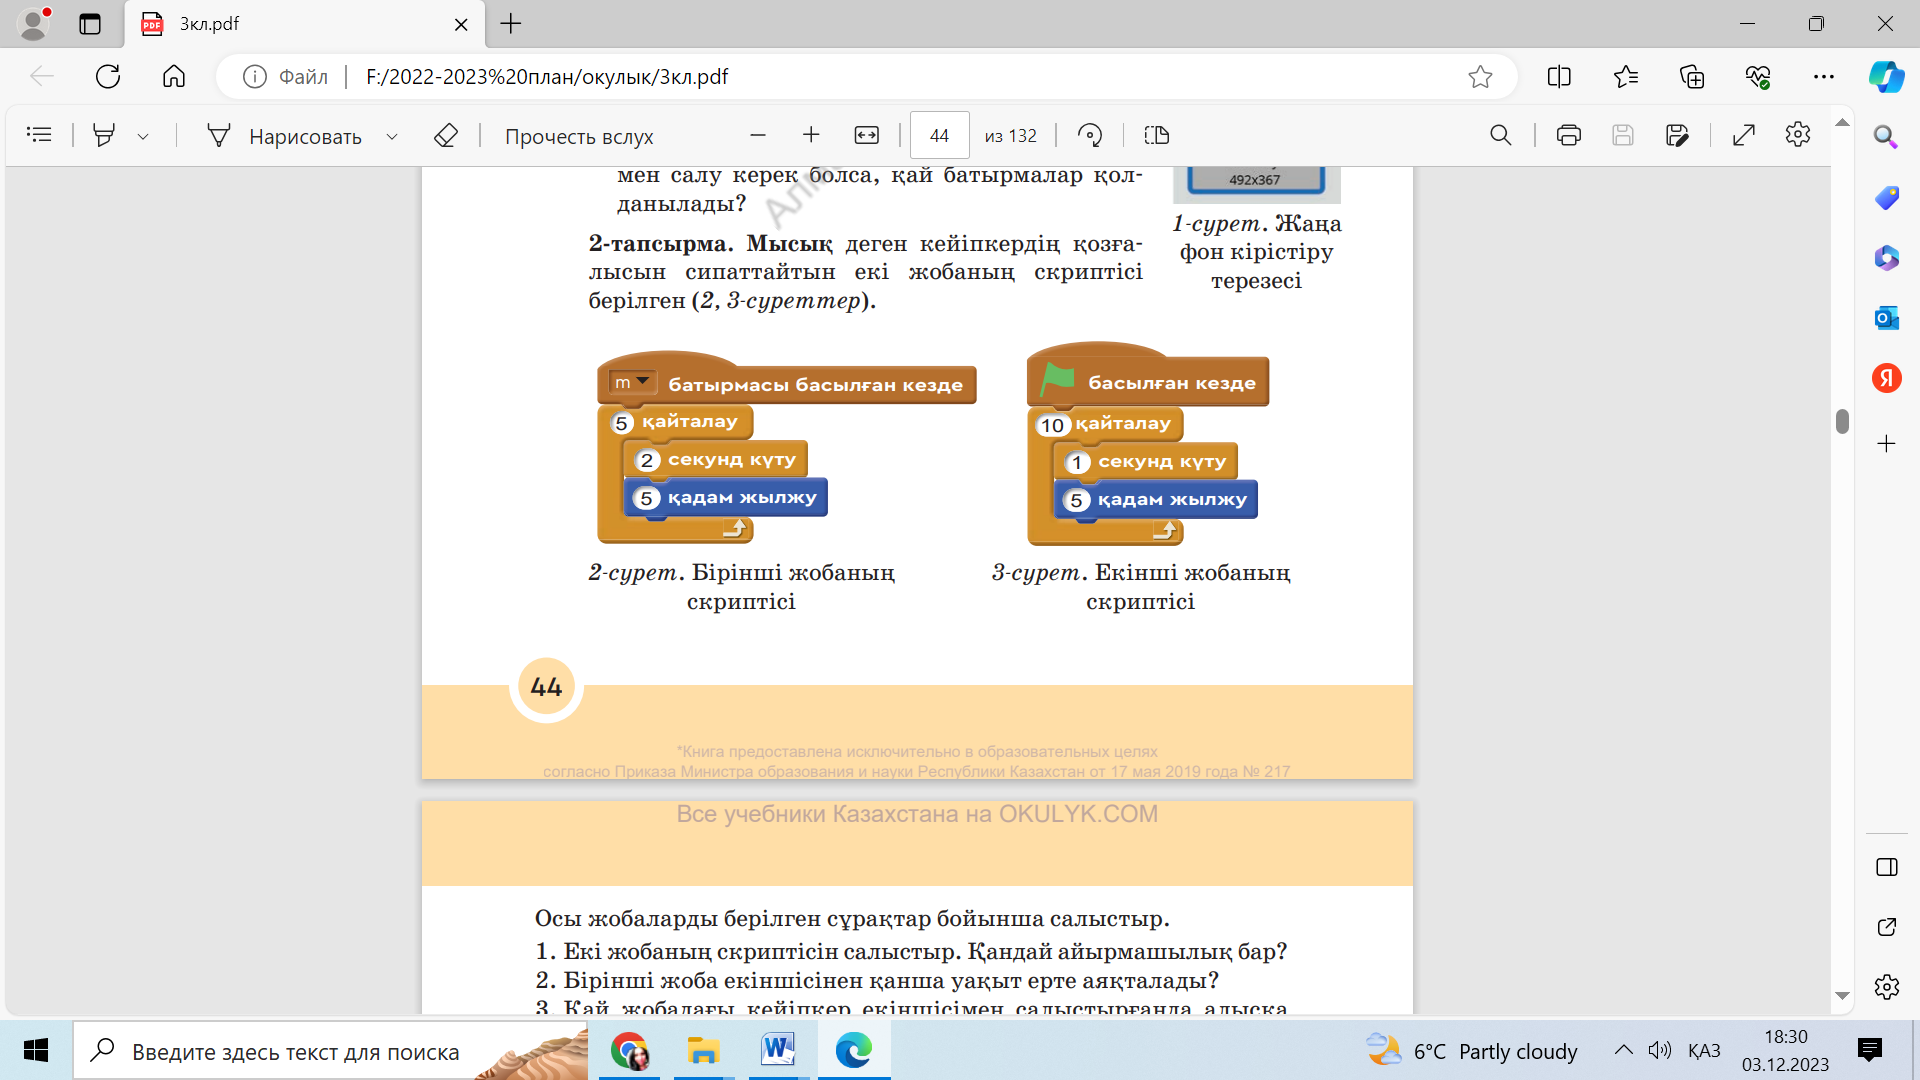This screenshot has width=1920, height=1080.
Task: Click the Fit to width icon
Action: point(866,135)
